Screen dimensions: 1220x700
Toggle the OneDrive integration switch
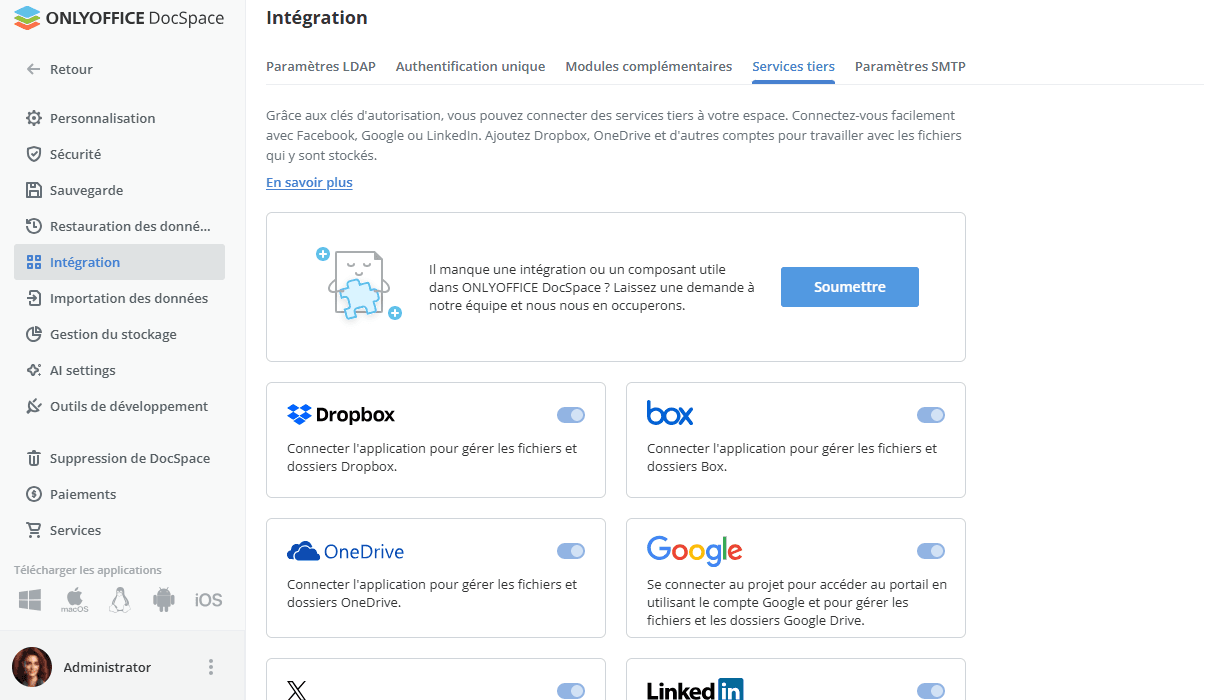(571, 551)
